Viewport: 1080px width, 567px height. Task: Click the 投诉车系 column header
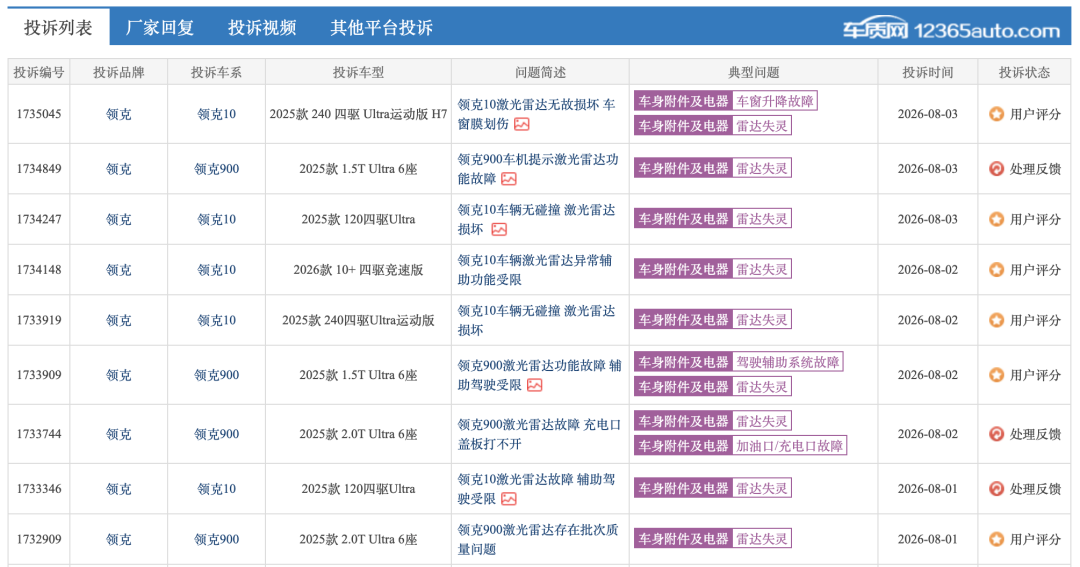point(216,72)
